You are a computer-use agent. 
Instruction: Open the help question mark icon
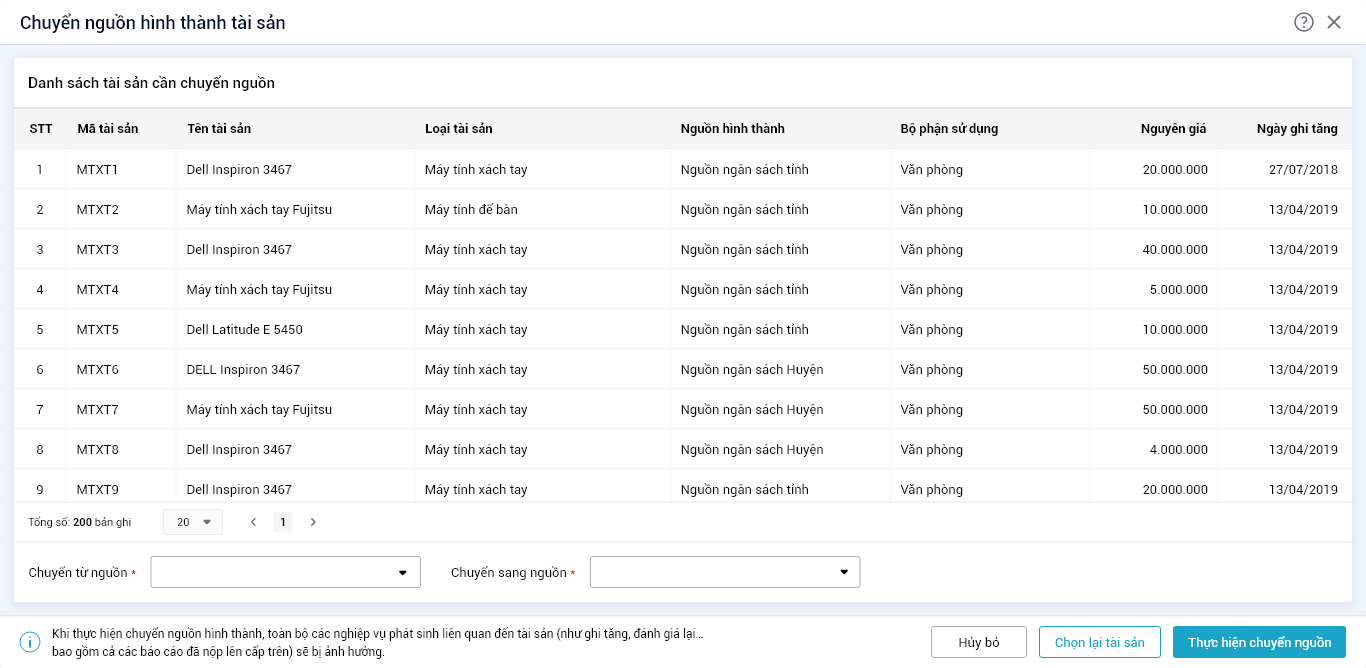pyautogui.click(x=1304, y=22)
